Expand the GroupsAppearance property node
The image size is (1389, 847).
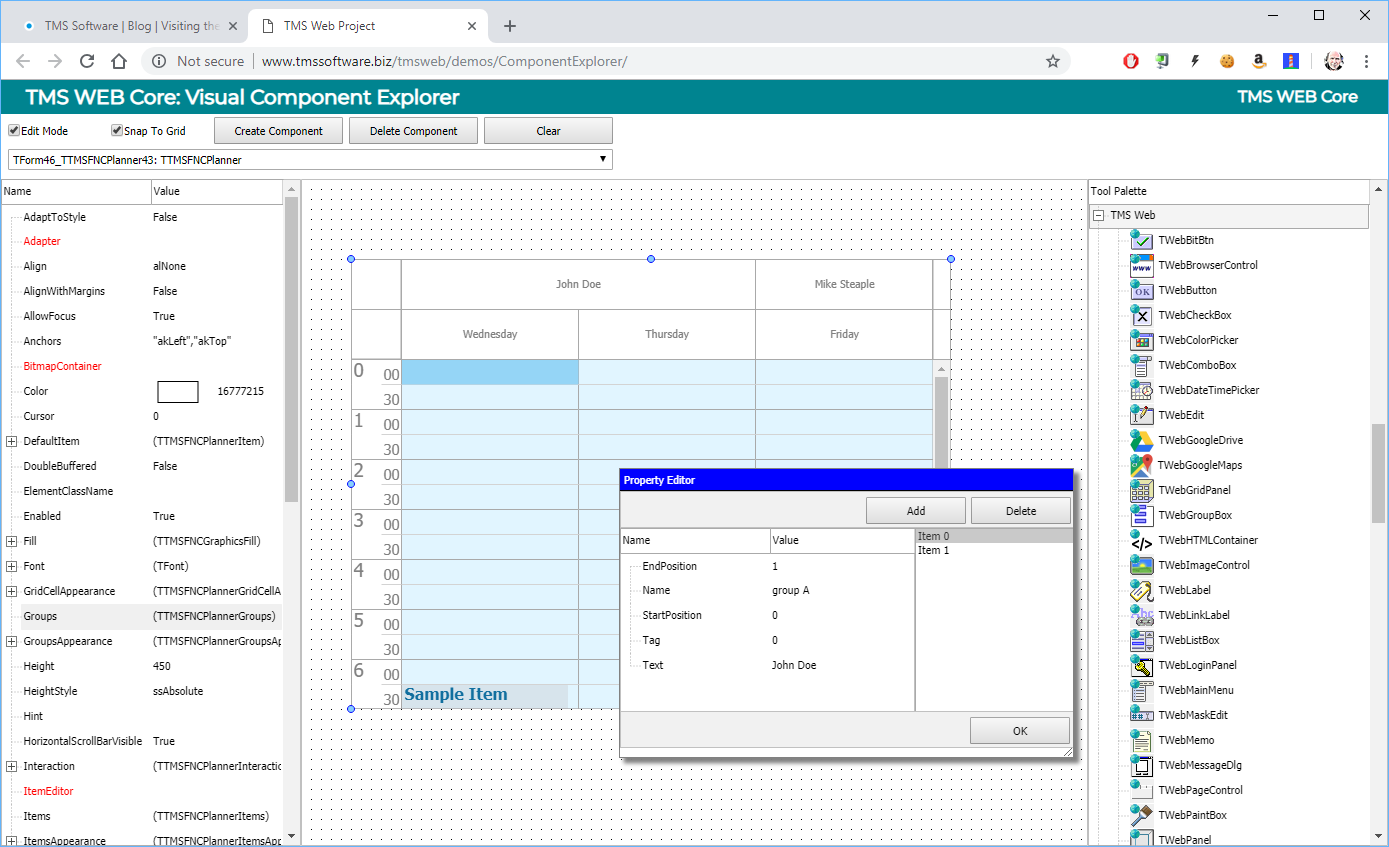12,641
